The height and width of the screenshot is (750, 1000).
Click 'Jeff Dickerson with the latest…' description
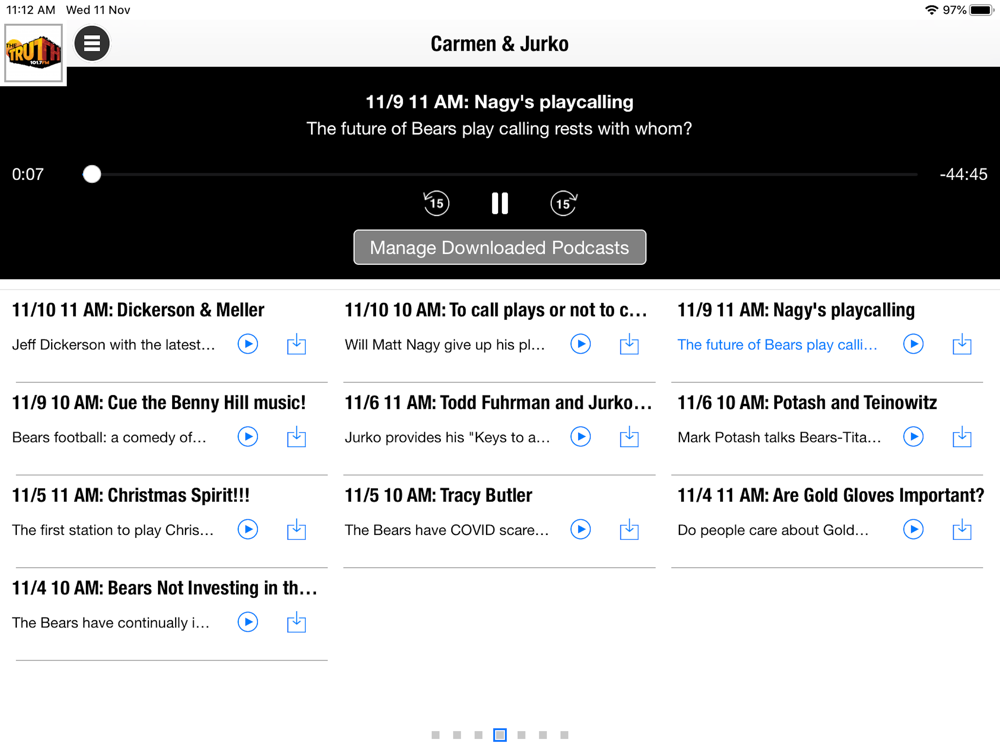(114, 344)
